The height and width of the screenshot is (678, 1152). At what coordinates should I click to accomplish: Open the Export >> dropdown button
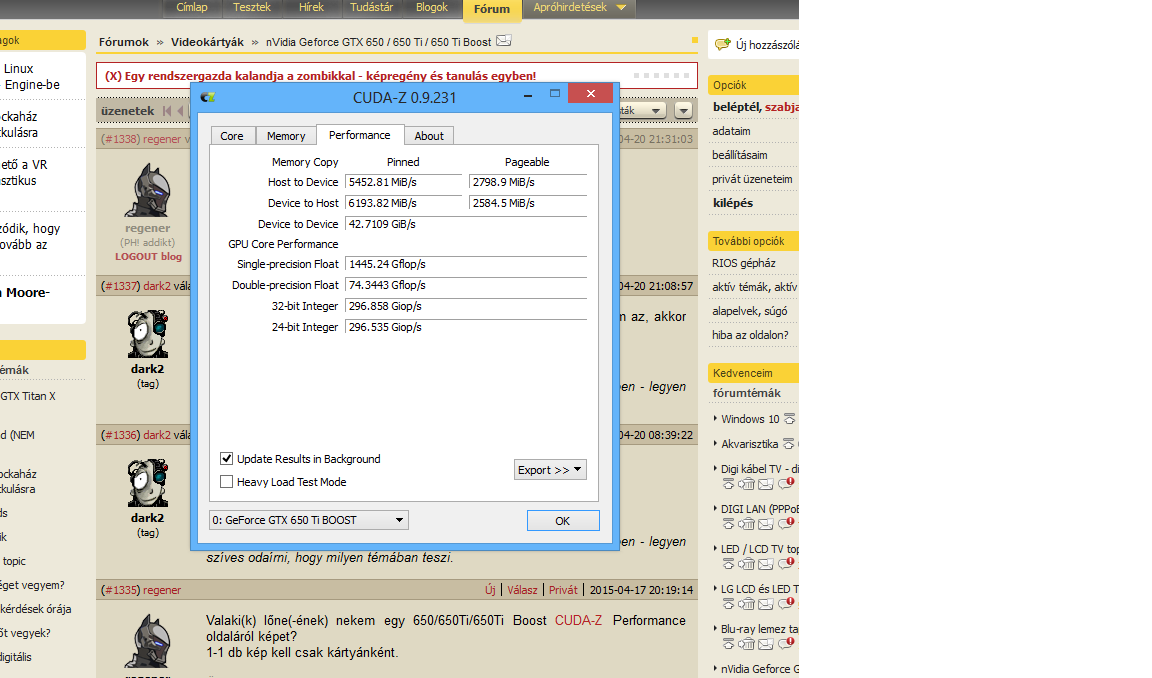click(x=550, y=469)
